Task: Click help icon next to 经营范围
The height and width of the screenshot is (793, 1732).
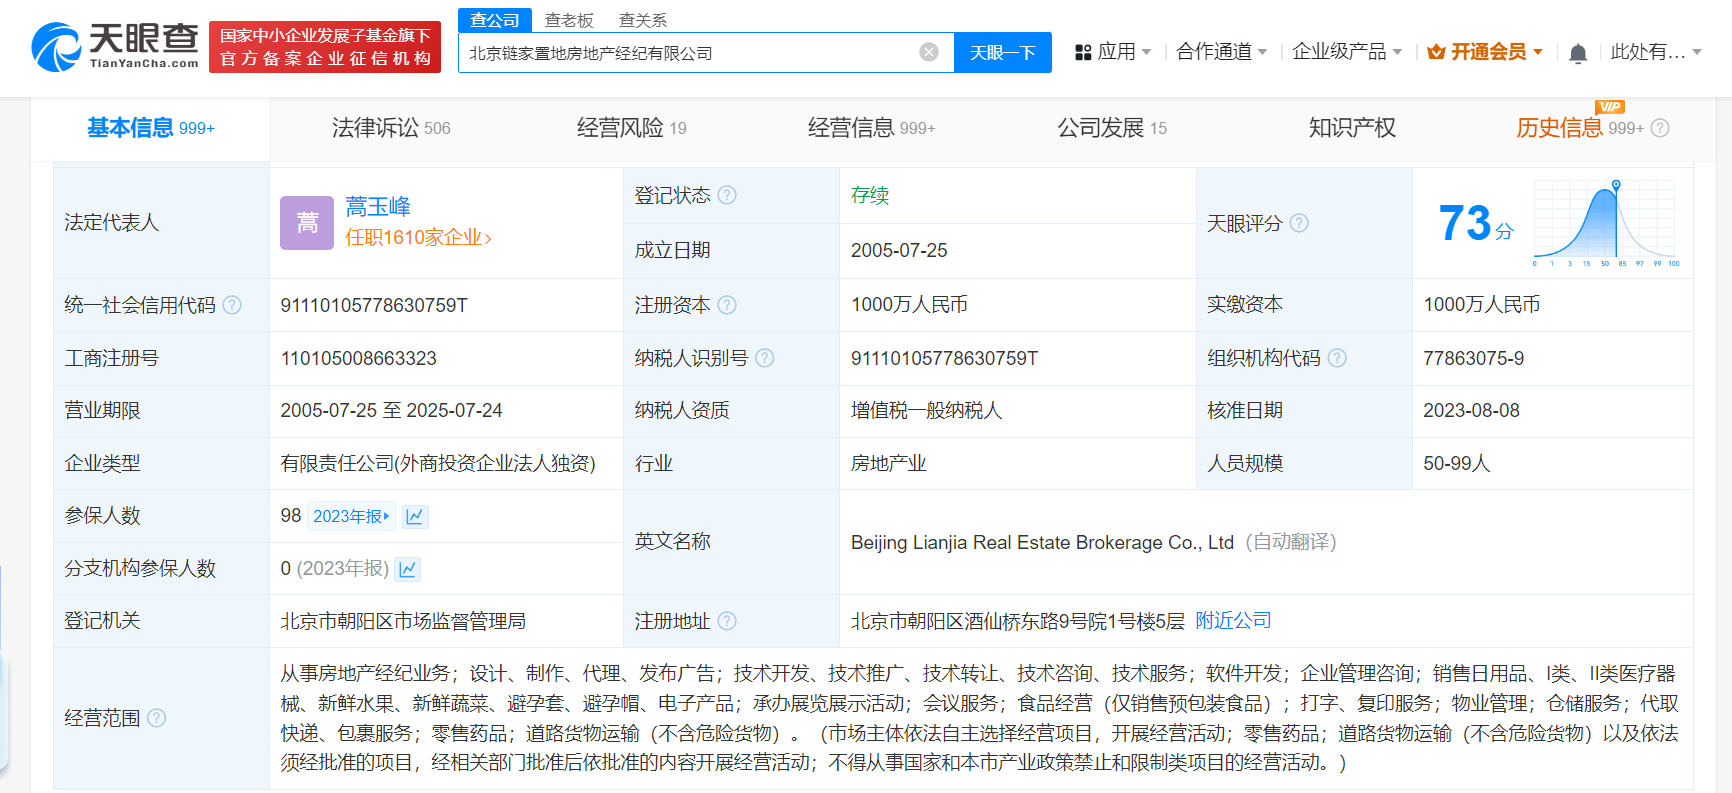Action: coord(157,718)
